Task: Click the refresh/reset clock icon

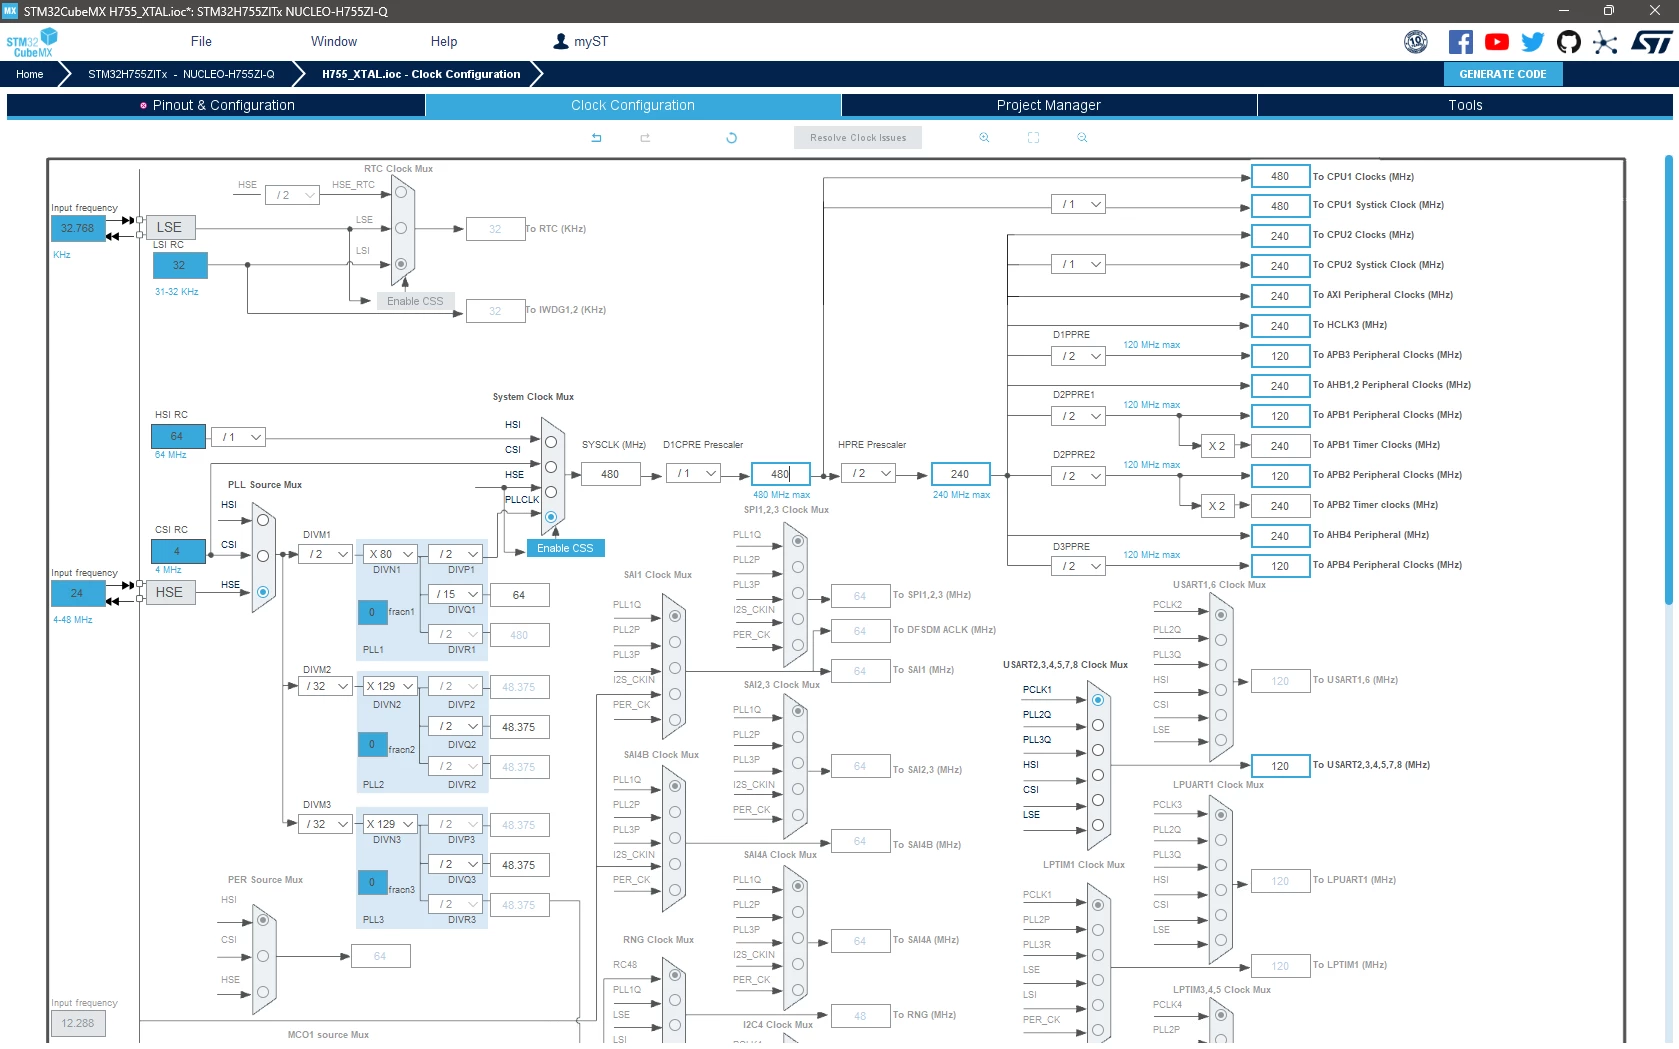Action: tap(731, 138)
